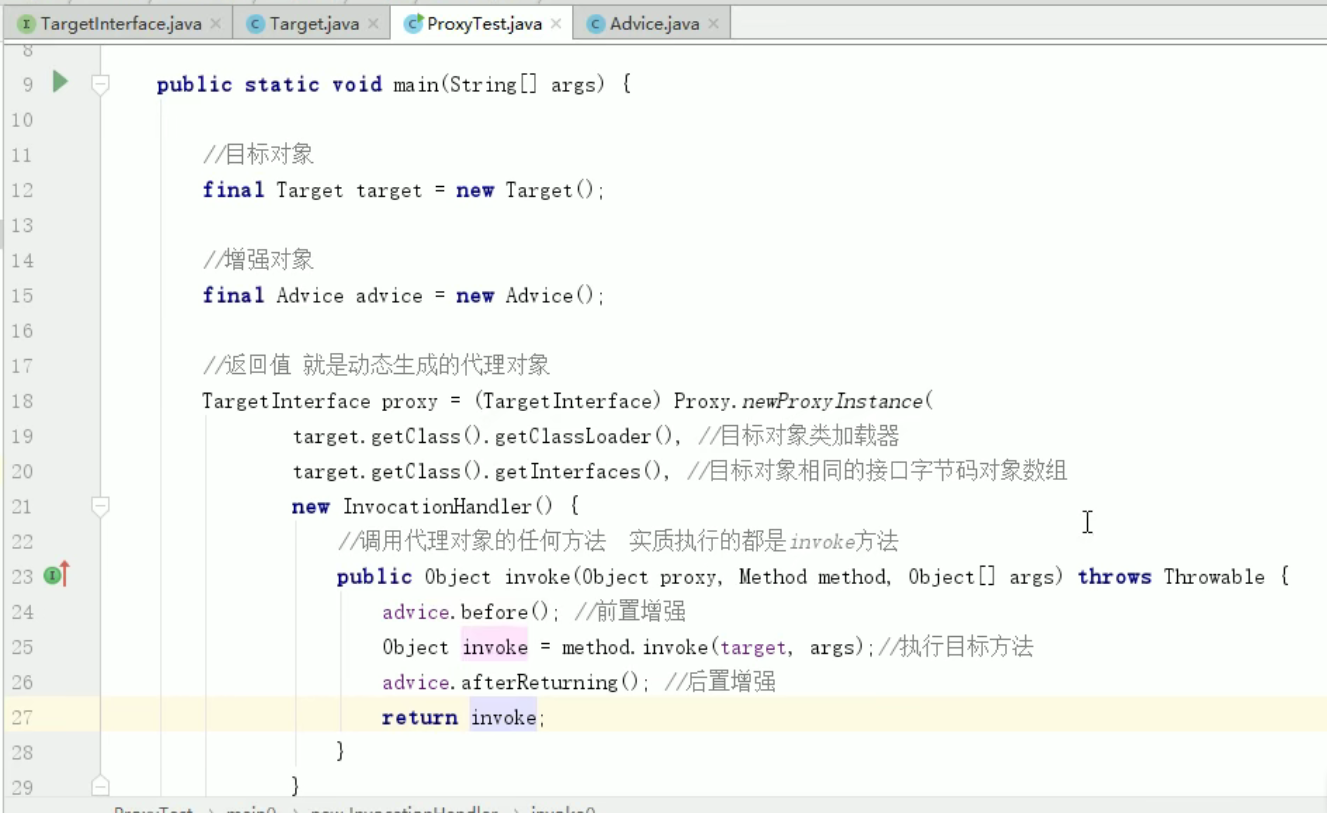1327x813 pixels.
Task: Click line number 18 in the gutter
Action: pyautogui.click(x=22, y=401)
